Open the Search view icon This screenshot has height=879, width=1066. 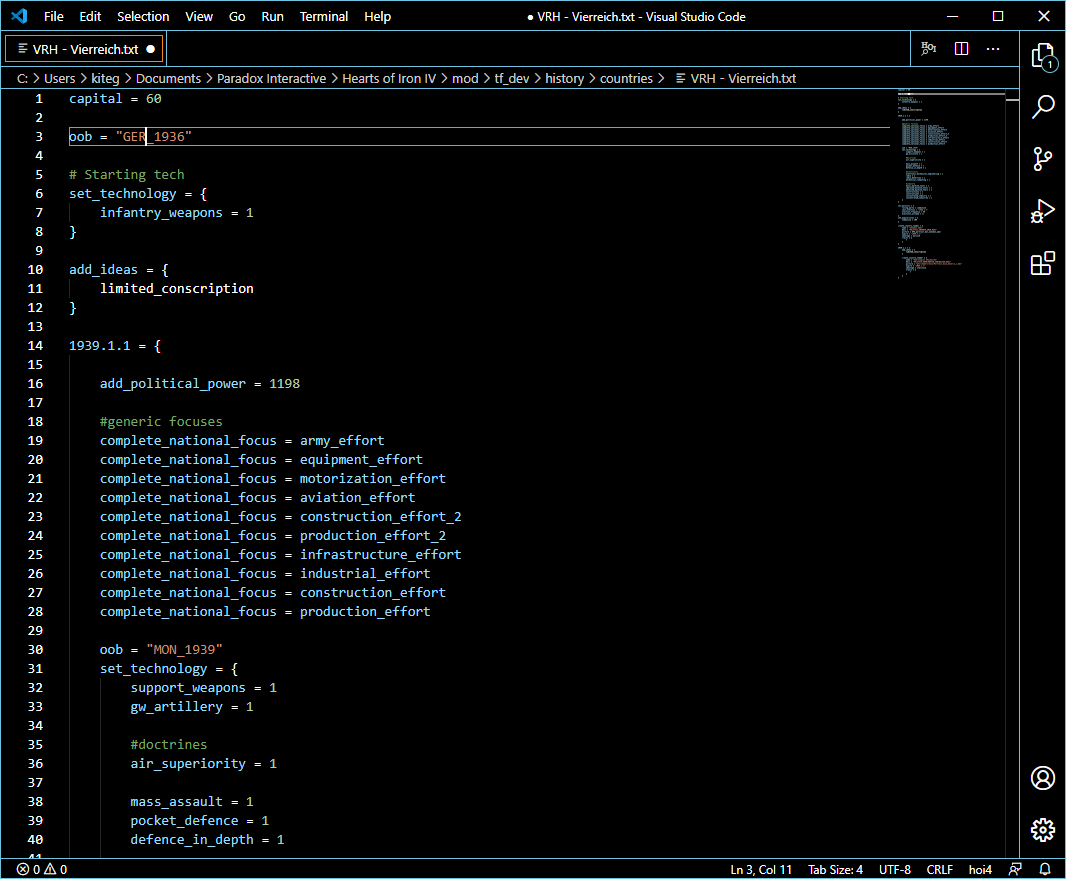click(1043, 107)
